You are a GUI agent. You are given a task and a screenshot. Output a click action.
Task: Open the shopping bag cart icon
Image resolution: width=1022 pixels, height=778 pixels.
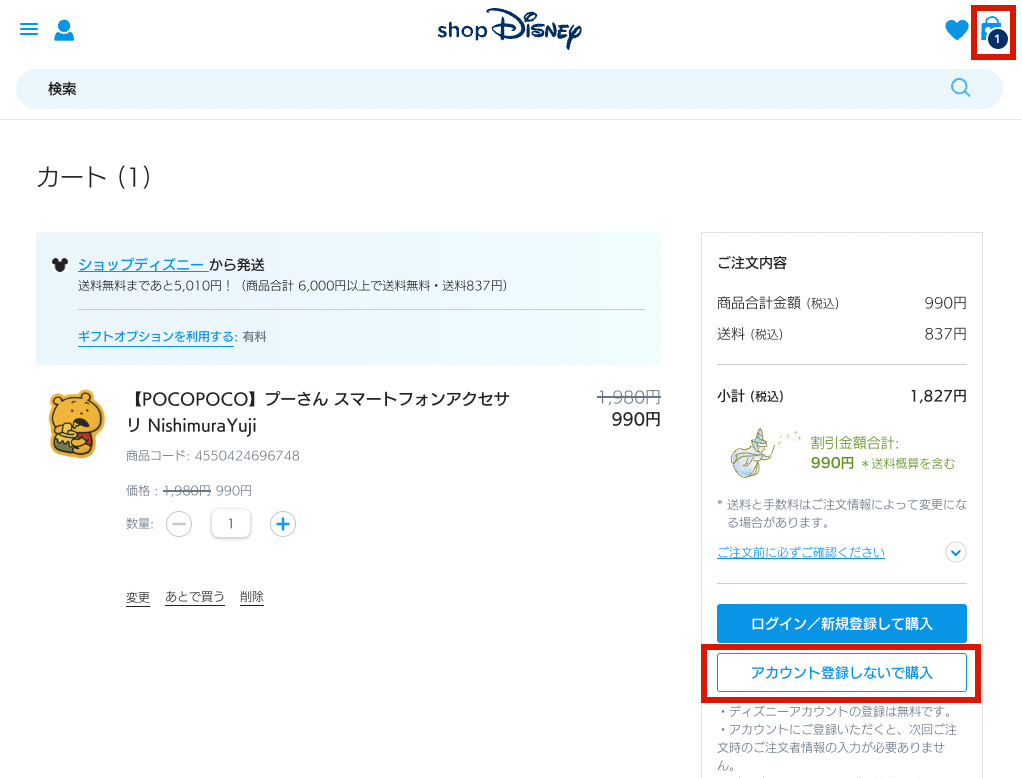[992, 31]
